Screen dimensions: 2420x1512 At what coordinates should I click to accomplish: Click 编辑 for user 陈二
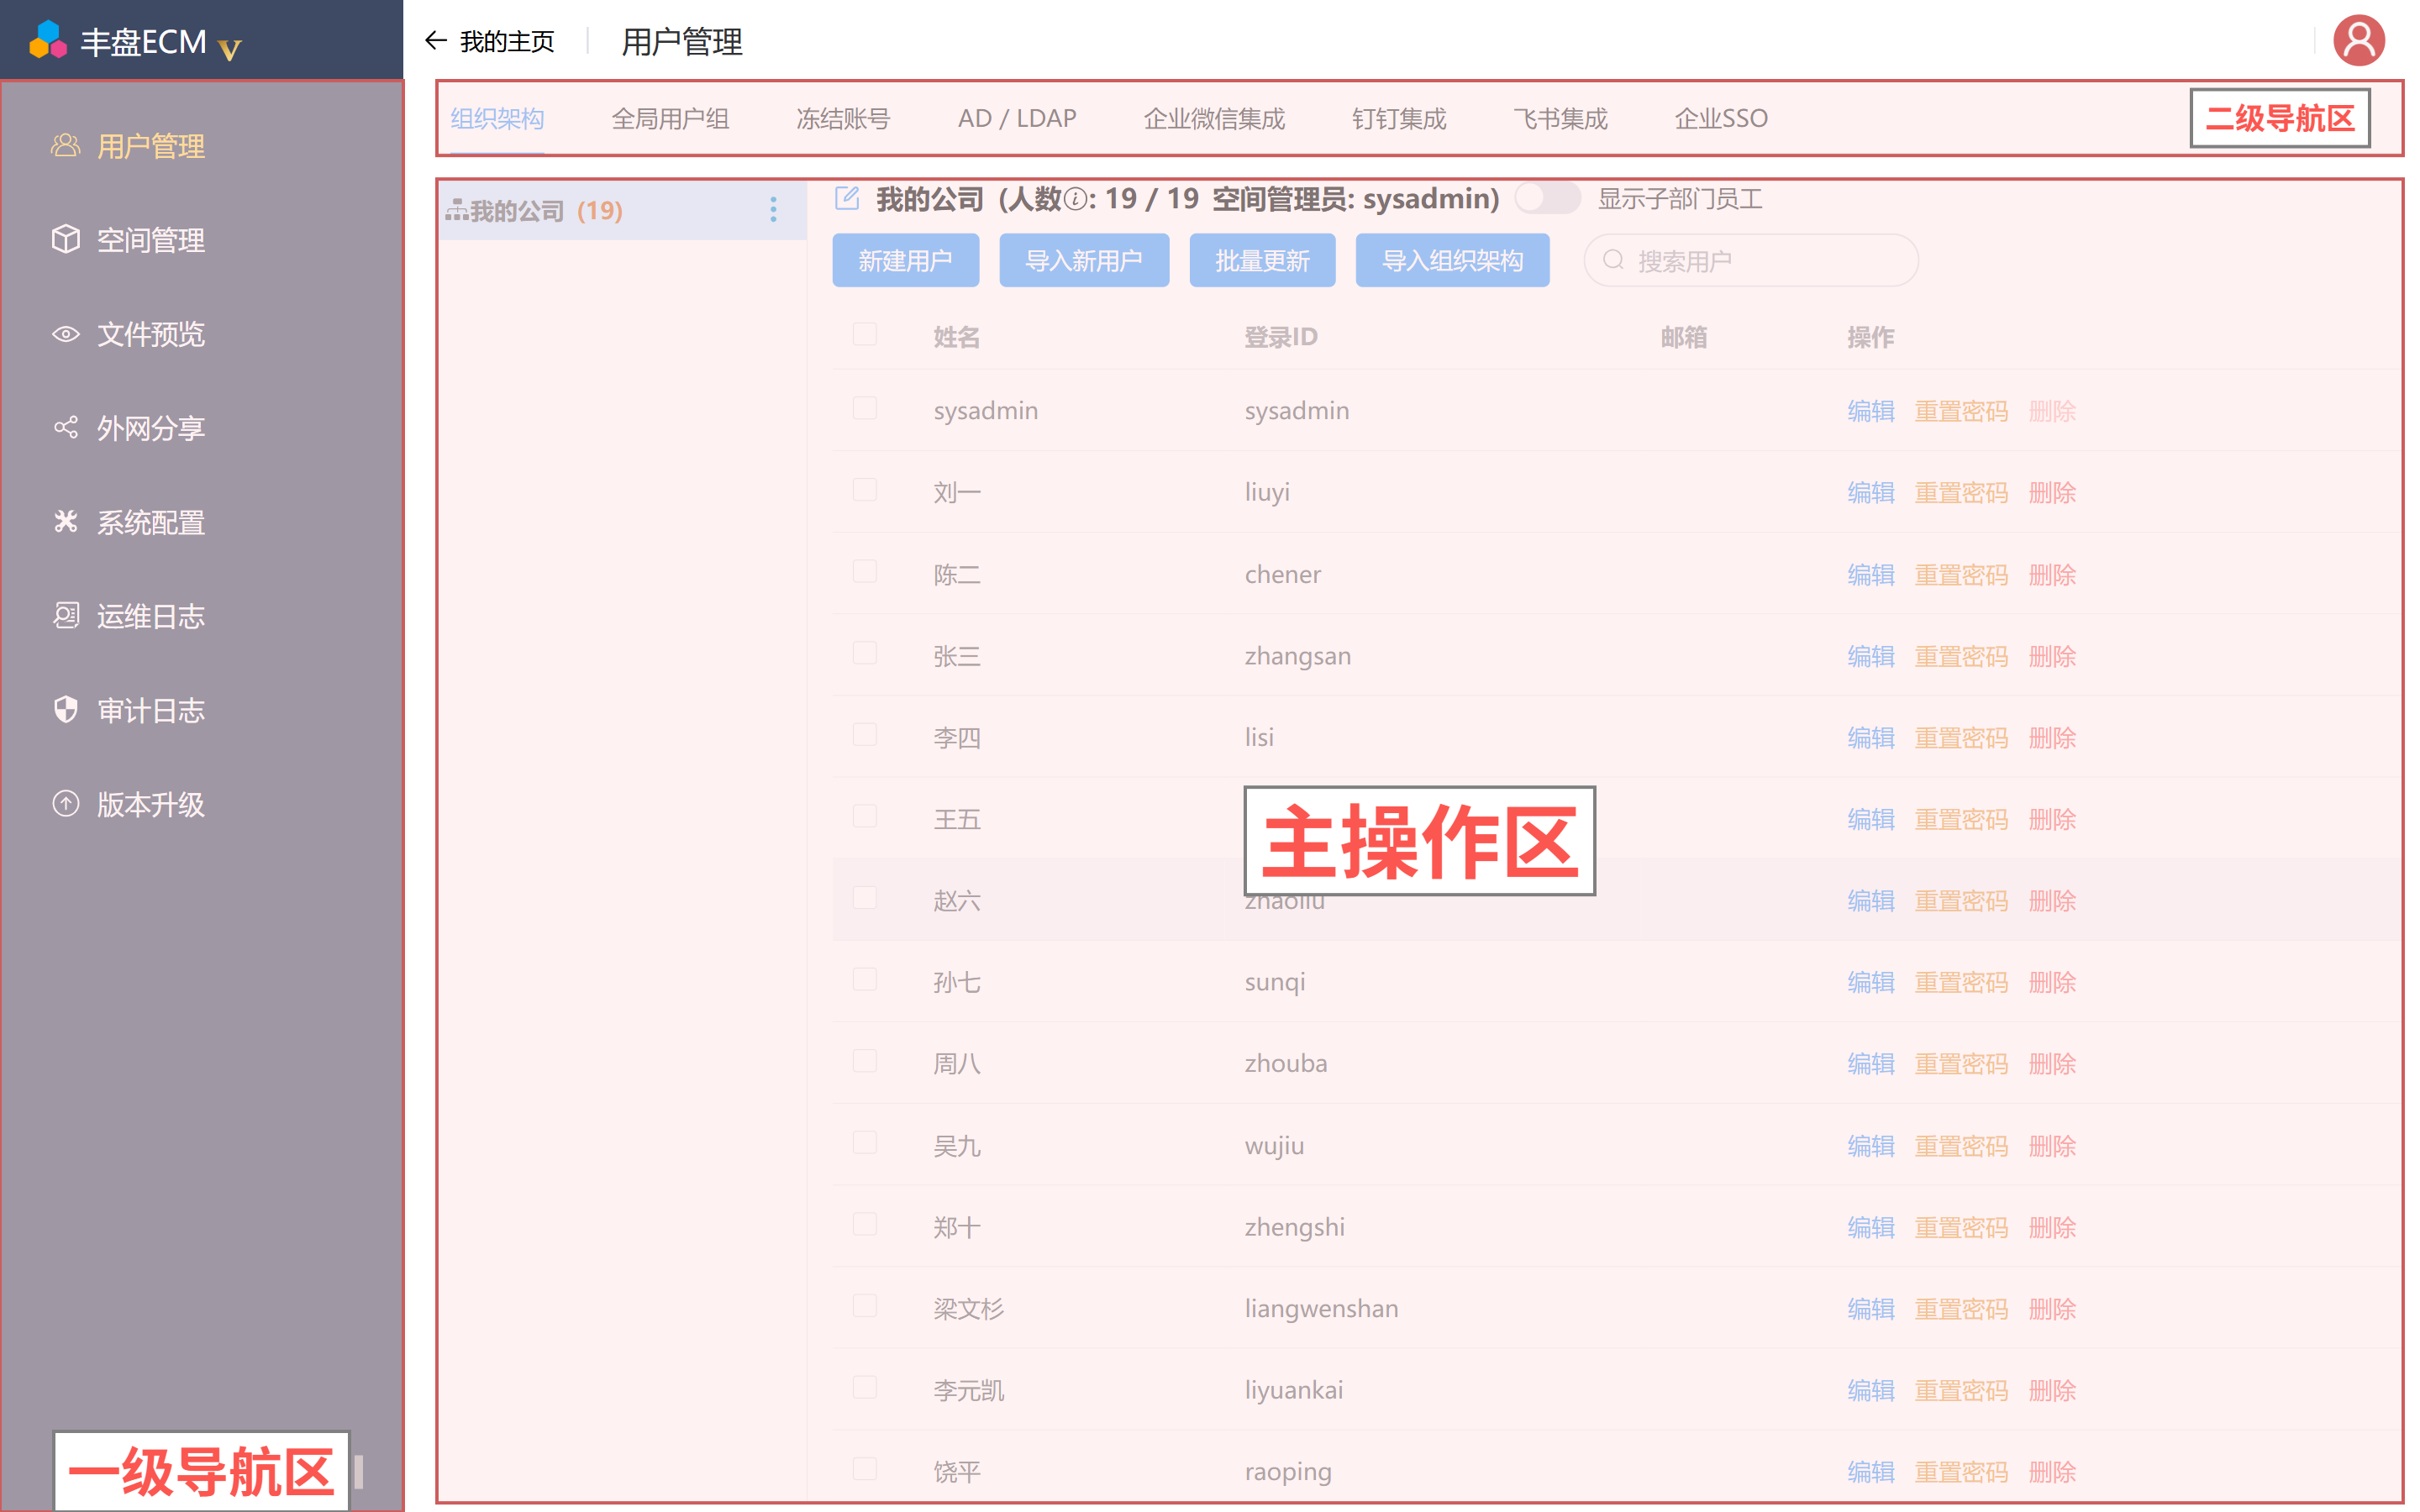pyautogui.click(x=1871, y=575)
